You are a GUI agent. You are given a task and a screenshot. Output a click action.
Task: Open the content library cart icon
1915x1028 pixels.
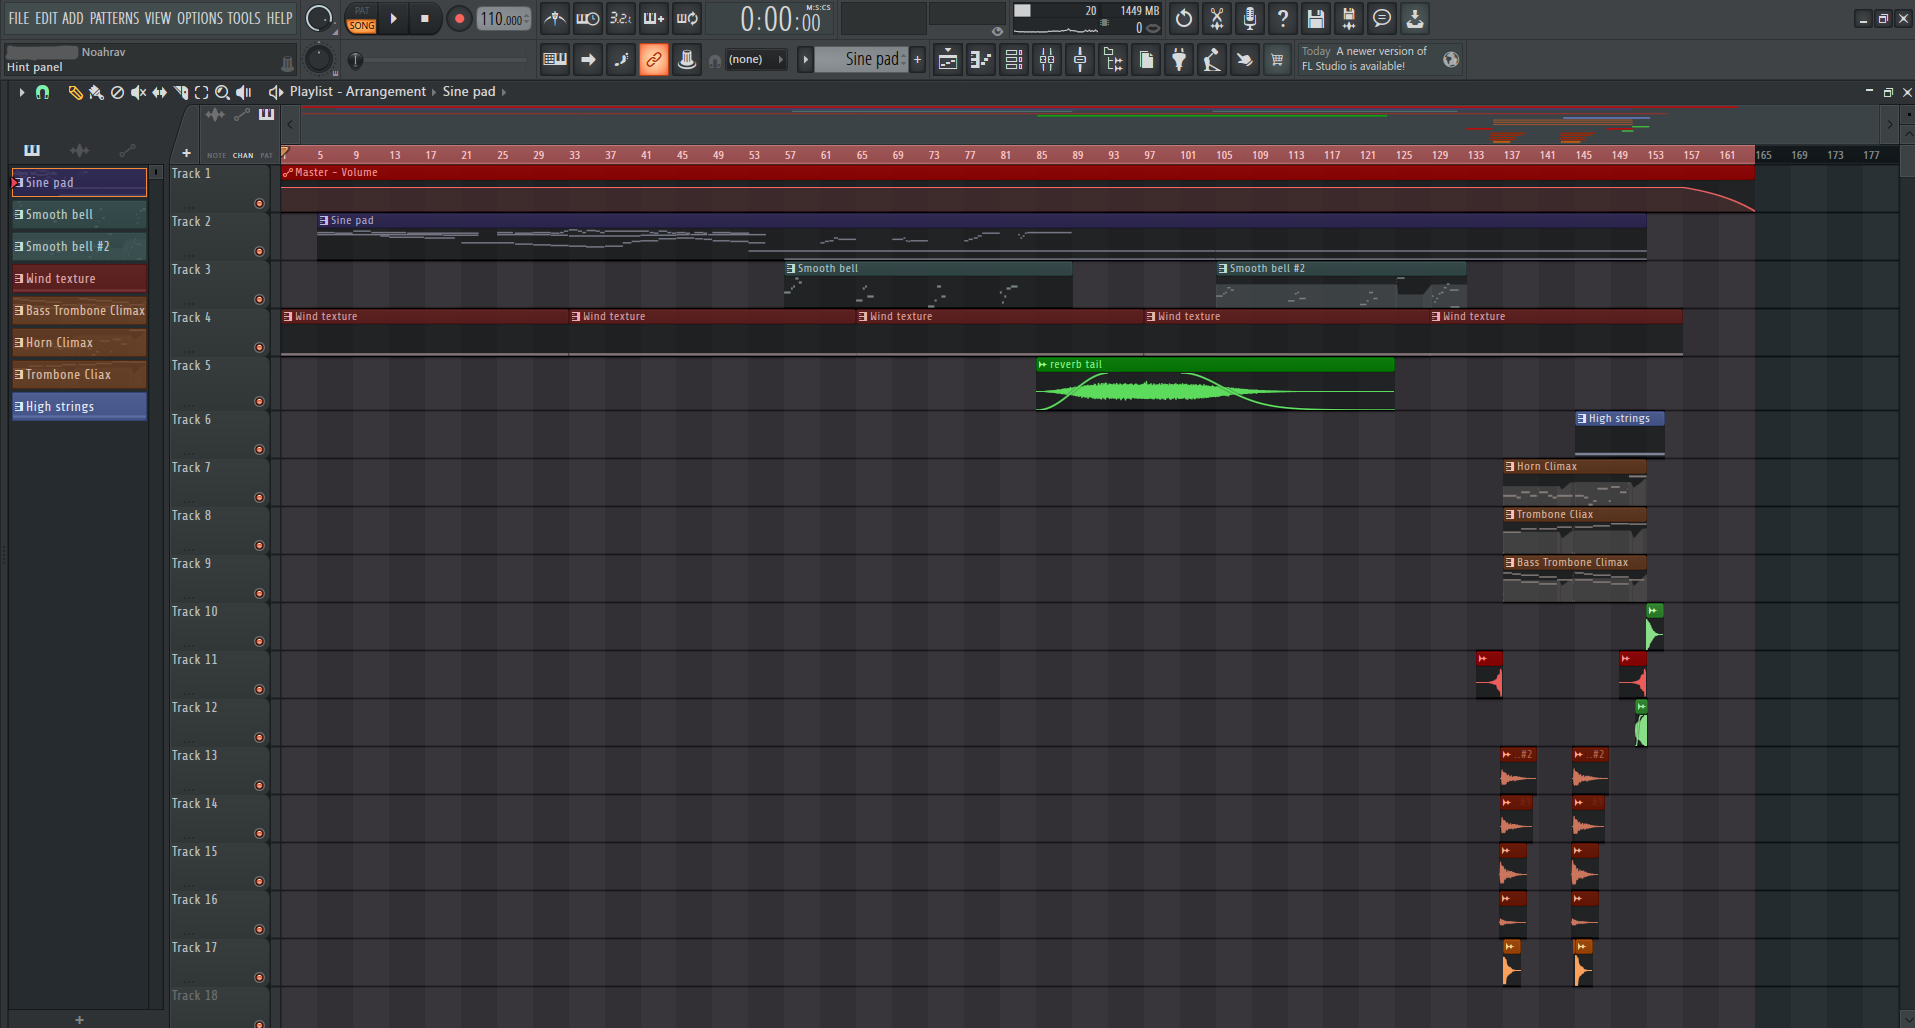(x=1277, y=60)
